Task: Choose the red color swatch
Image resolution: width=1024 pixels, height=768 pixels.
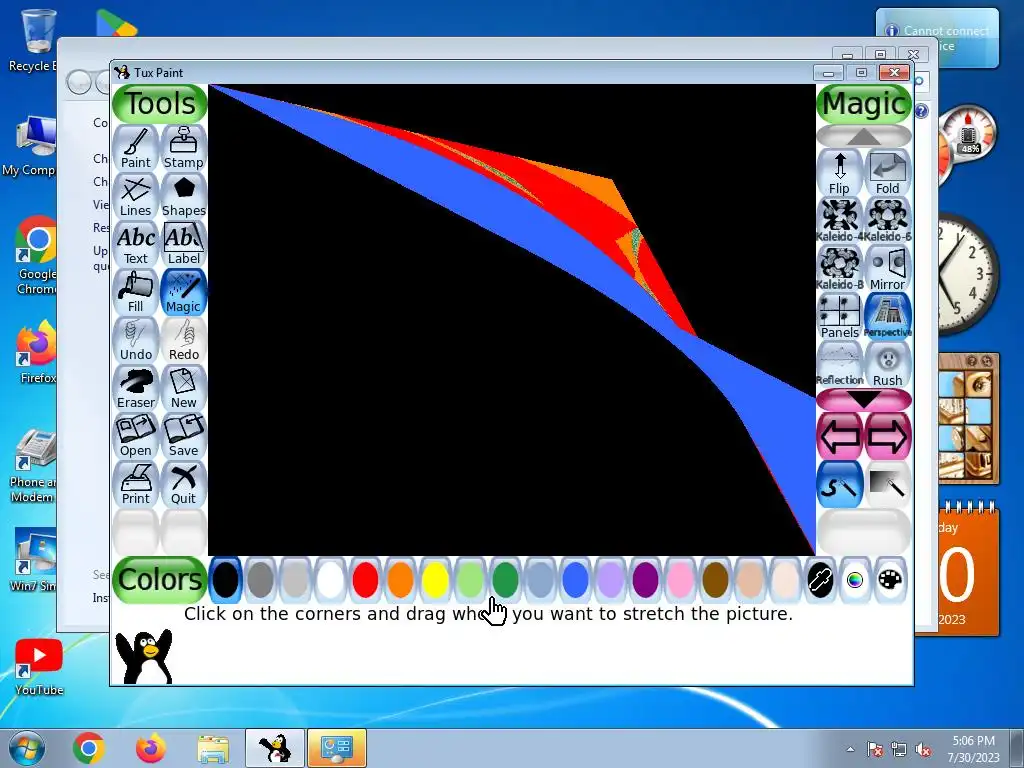Action: click(365, 580)
